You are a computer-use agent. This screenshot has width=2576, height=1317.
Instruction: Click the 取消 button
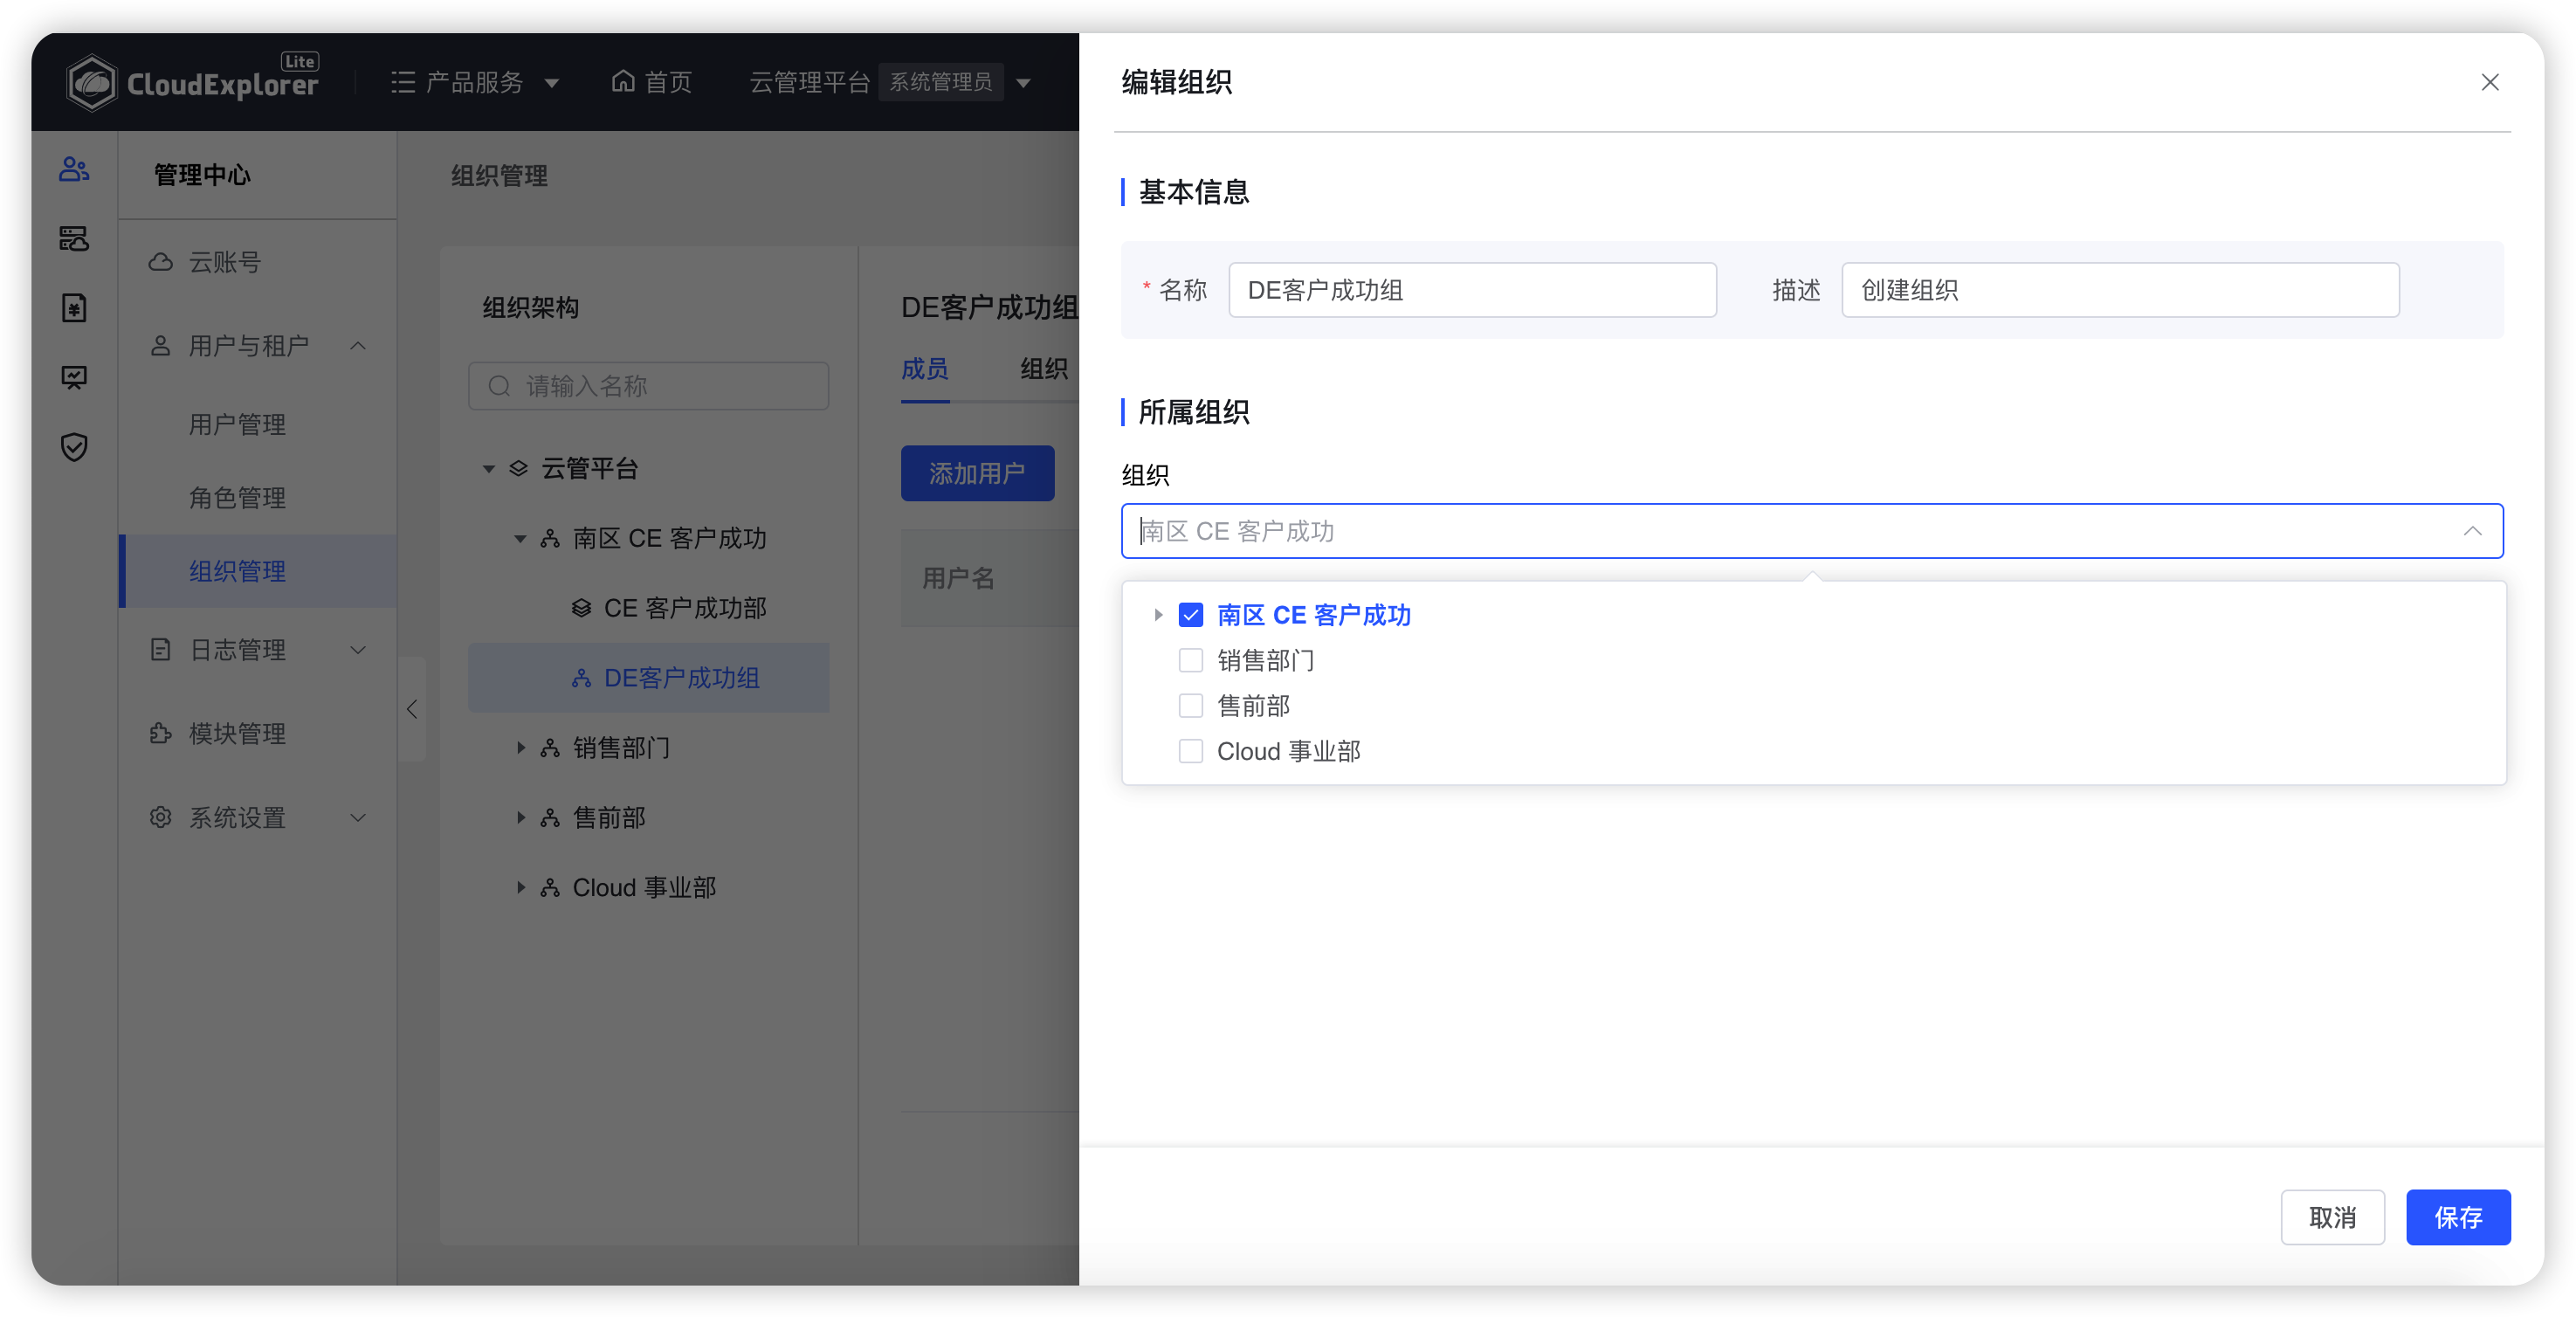2332,1217
